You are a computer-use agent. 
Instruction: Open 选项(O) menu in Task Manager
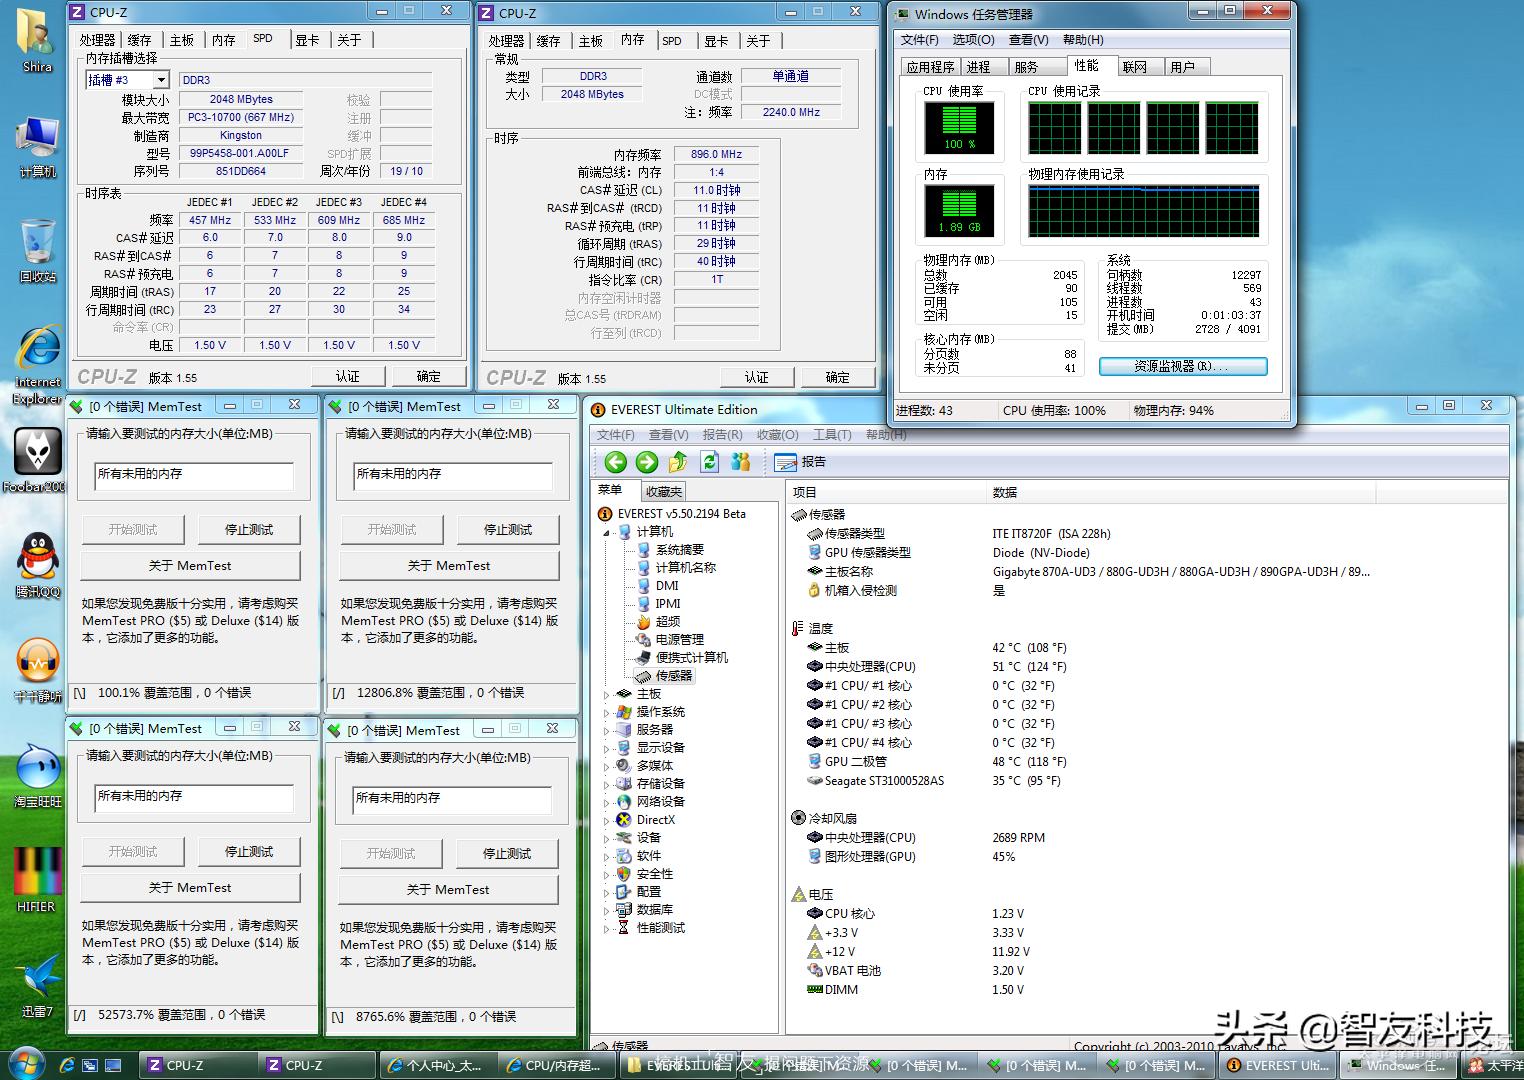tap(973, 40)
